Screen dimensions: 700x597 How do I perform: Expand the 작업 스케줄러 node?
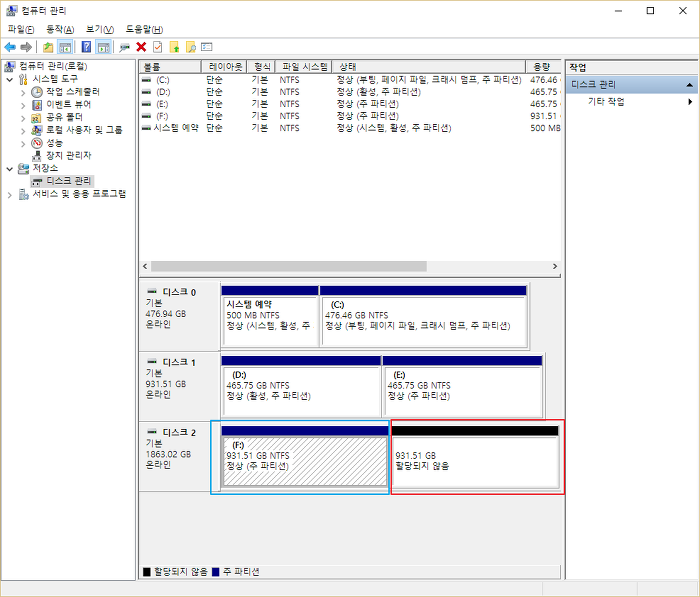(x=23, y=93)
